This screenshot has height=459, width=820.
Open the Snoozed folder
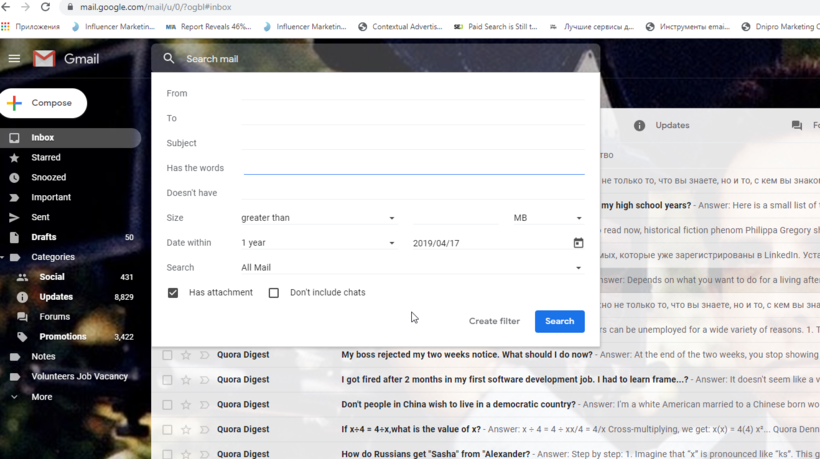pyautogui.click(x=48, y=178)
